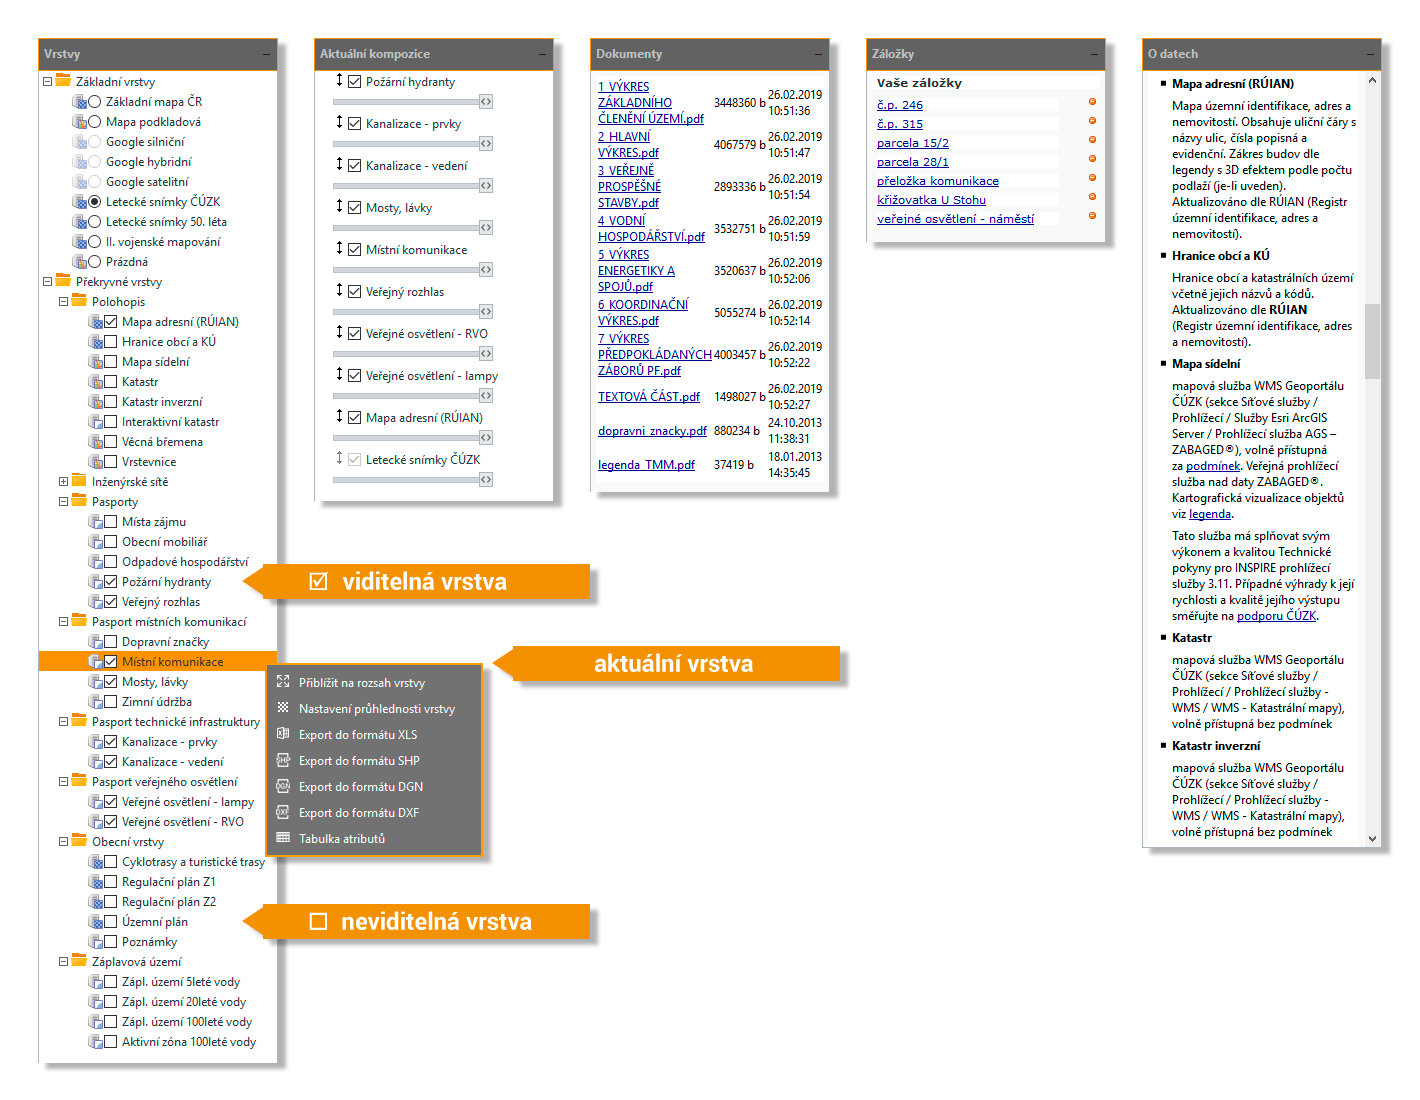Collapse the O datech panel with header dash
Image resolution: width=1420 pixels, height=1100 pixels.
pos(1370,54)
